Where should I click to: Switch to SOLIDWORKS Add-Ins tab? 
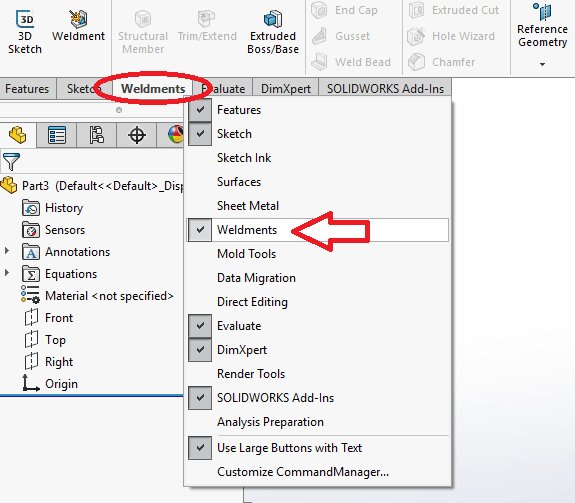385,89
